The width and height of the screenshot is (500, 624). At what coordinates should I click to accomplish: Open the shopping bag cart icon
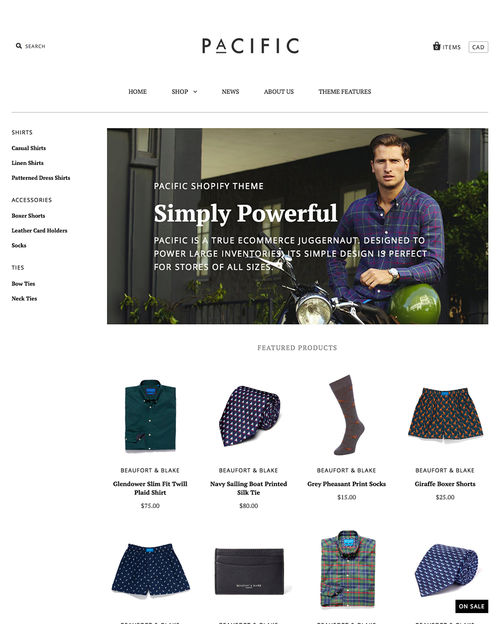click(x=437, y=46)
